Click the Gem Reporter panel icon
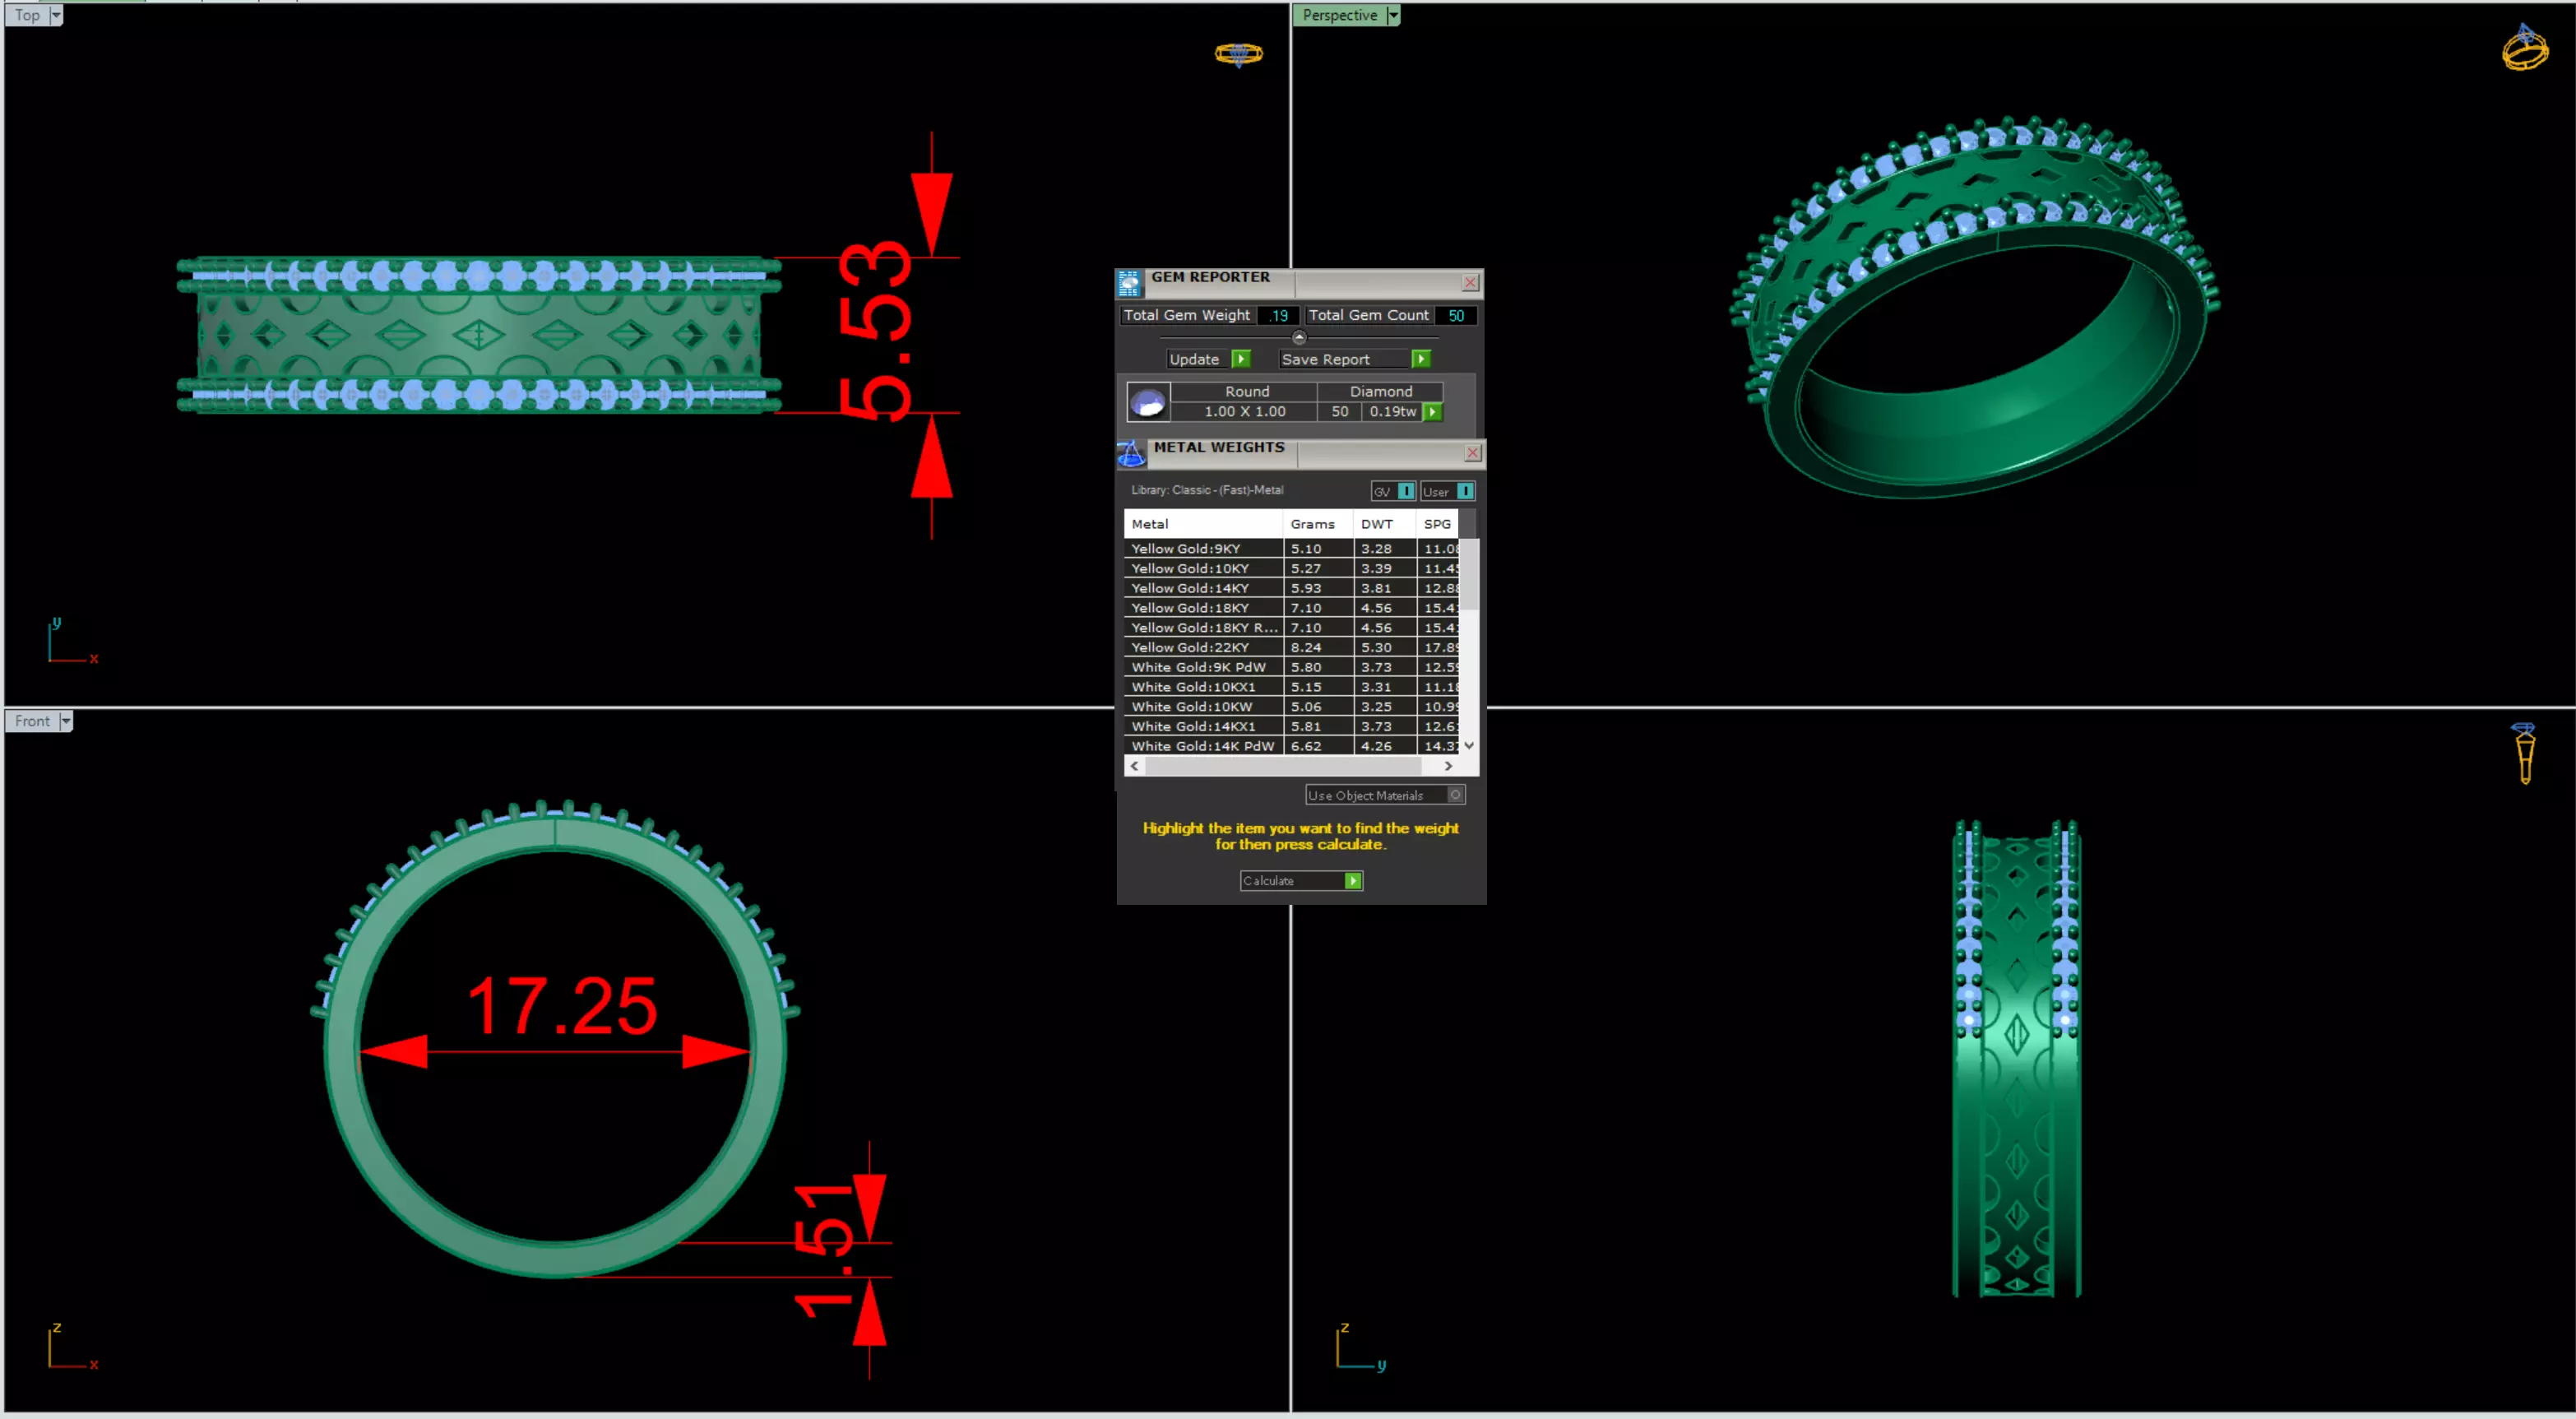Screen dimensions: 2576x1419 coord(1129,284)
